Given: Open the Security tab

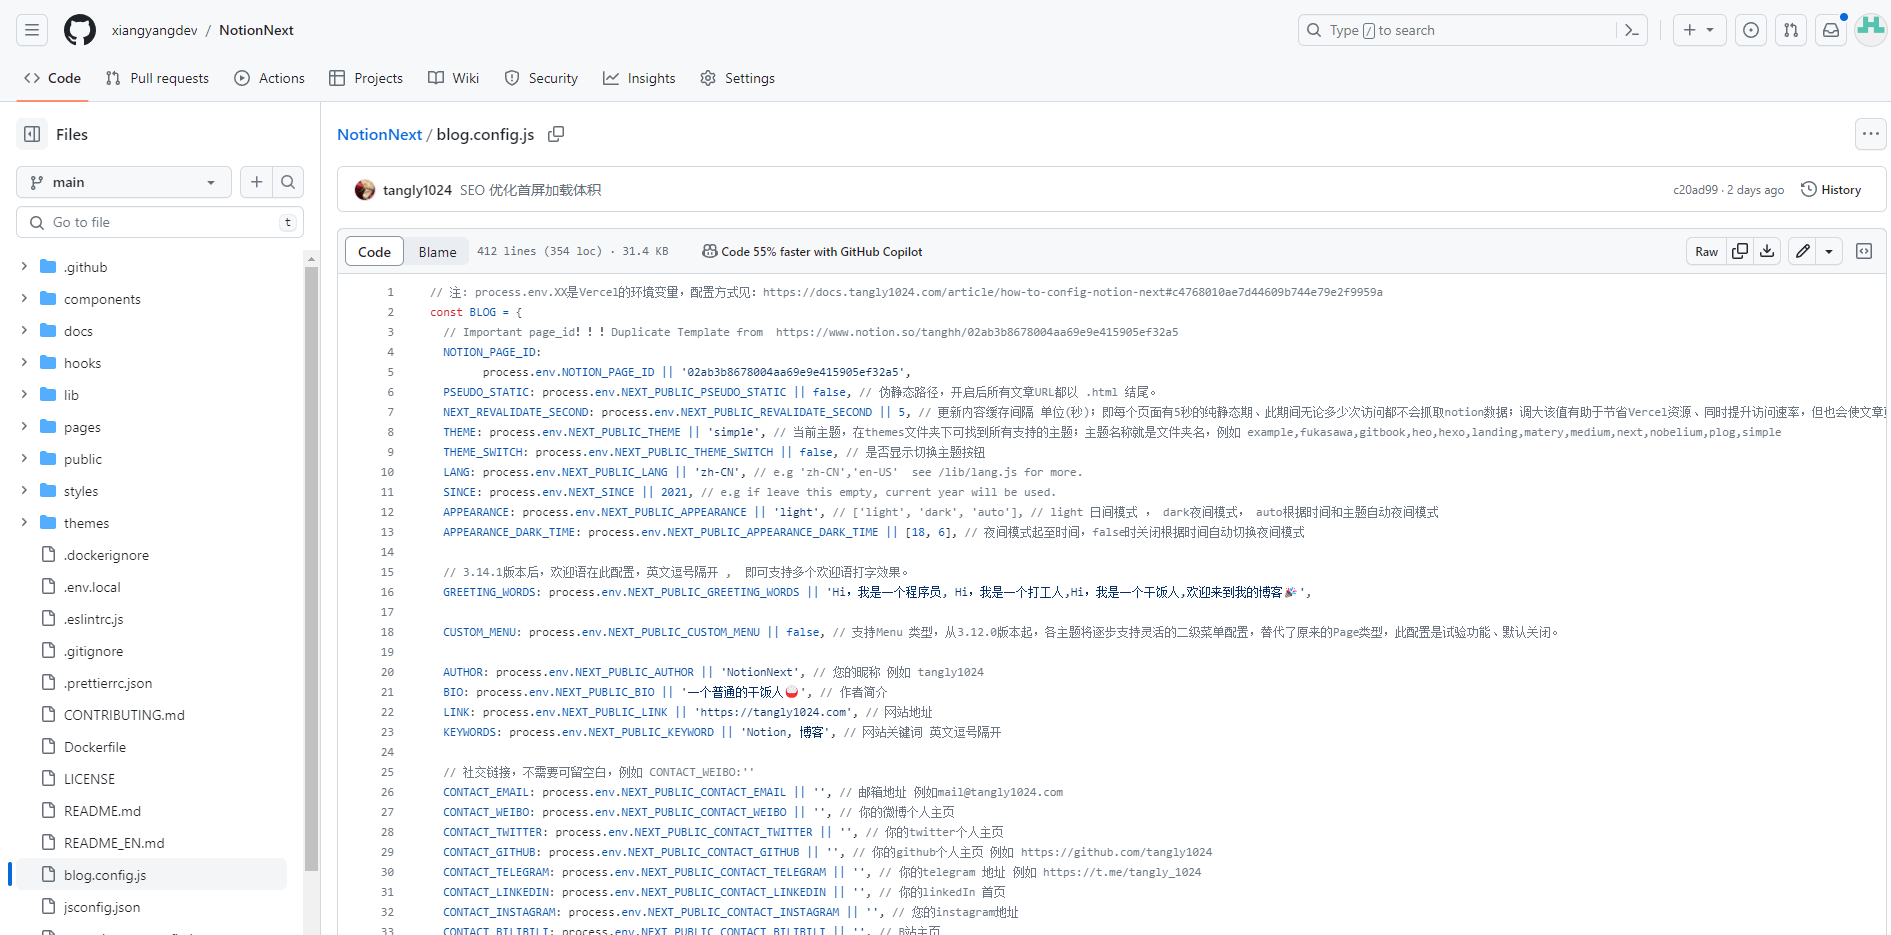Looking at the screenshot, I should [541, 78].
